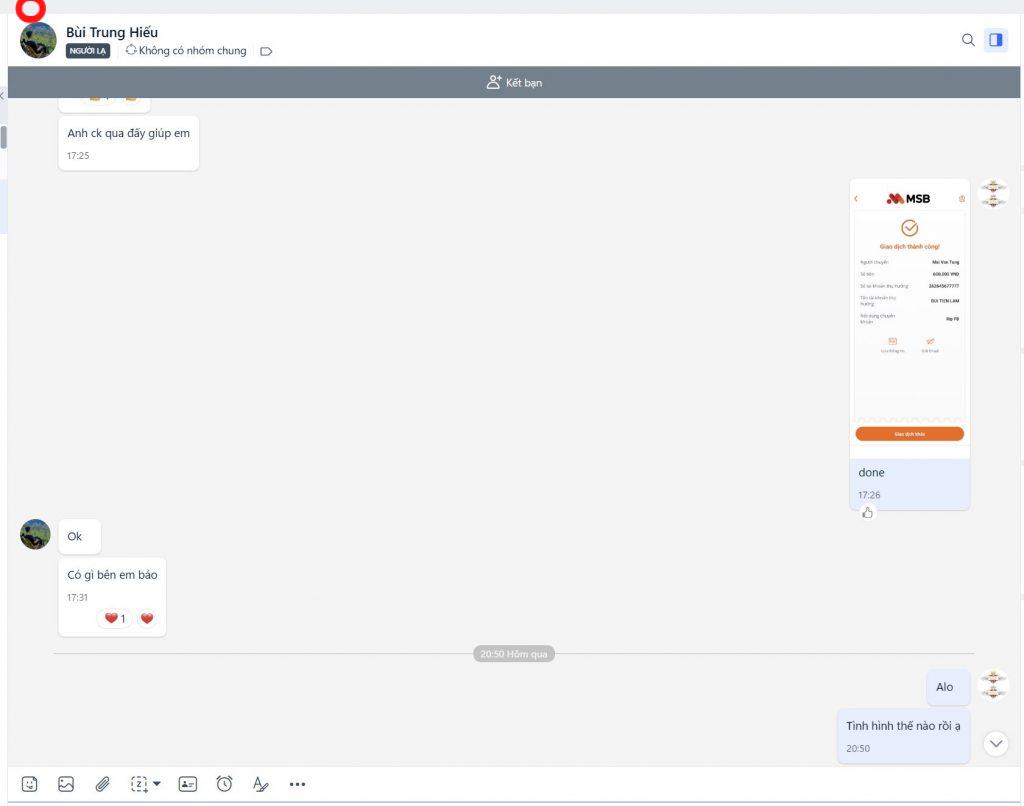Open more options from the three-dots menu
Image resolution: width=1024 pixels, height=806 pixels.
click(297, 784)
